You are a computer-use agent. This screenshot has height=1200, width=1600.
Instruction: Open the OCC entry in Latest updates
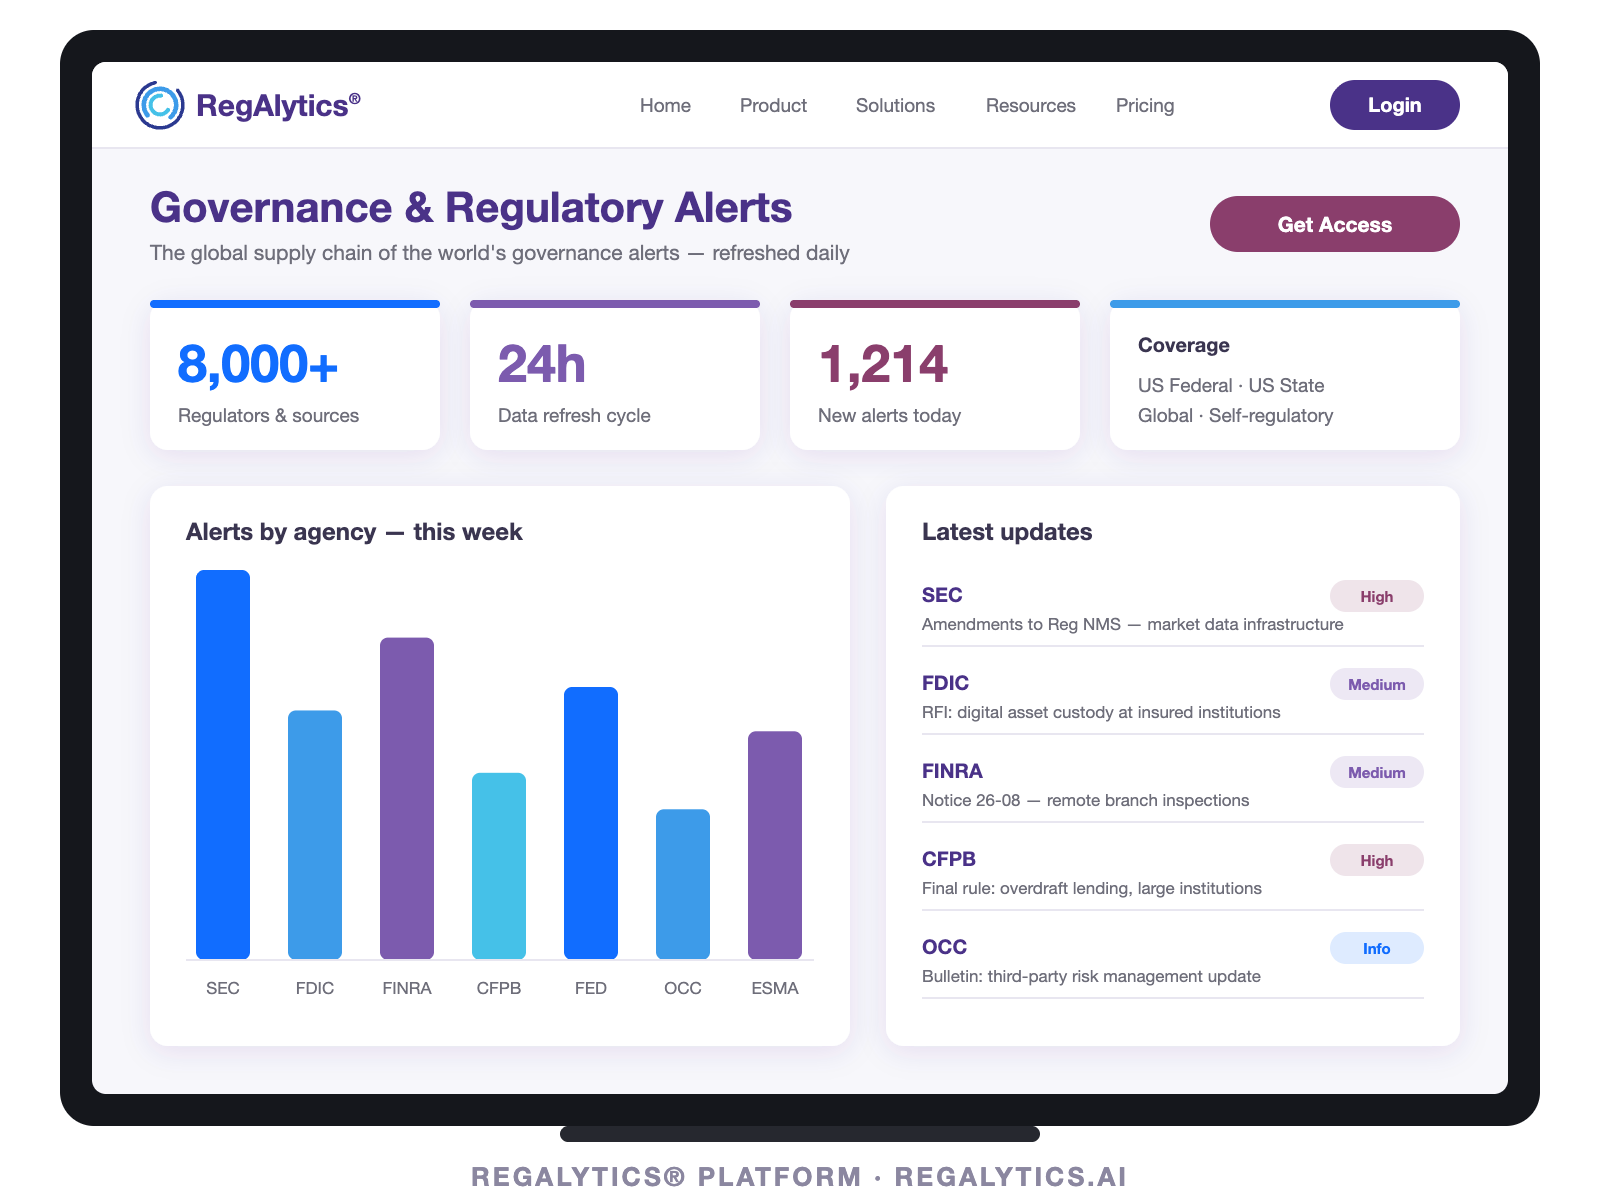click(x=1173, y=960)
